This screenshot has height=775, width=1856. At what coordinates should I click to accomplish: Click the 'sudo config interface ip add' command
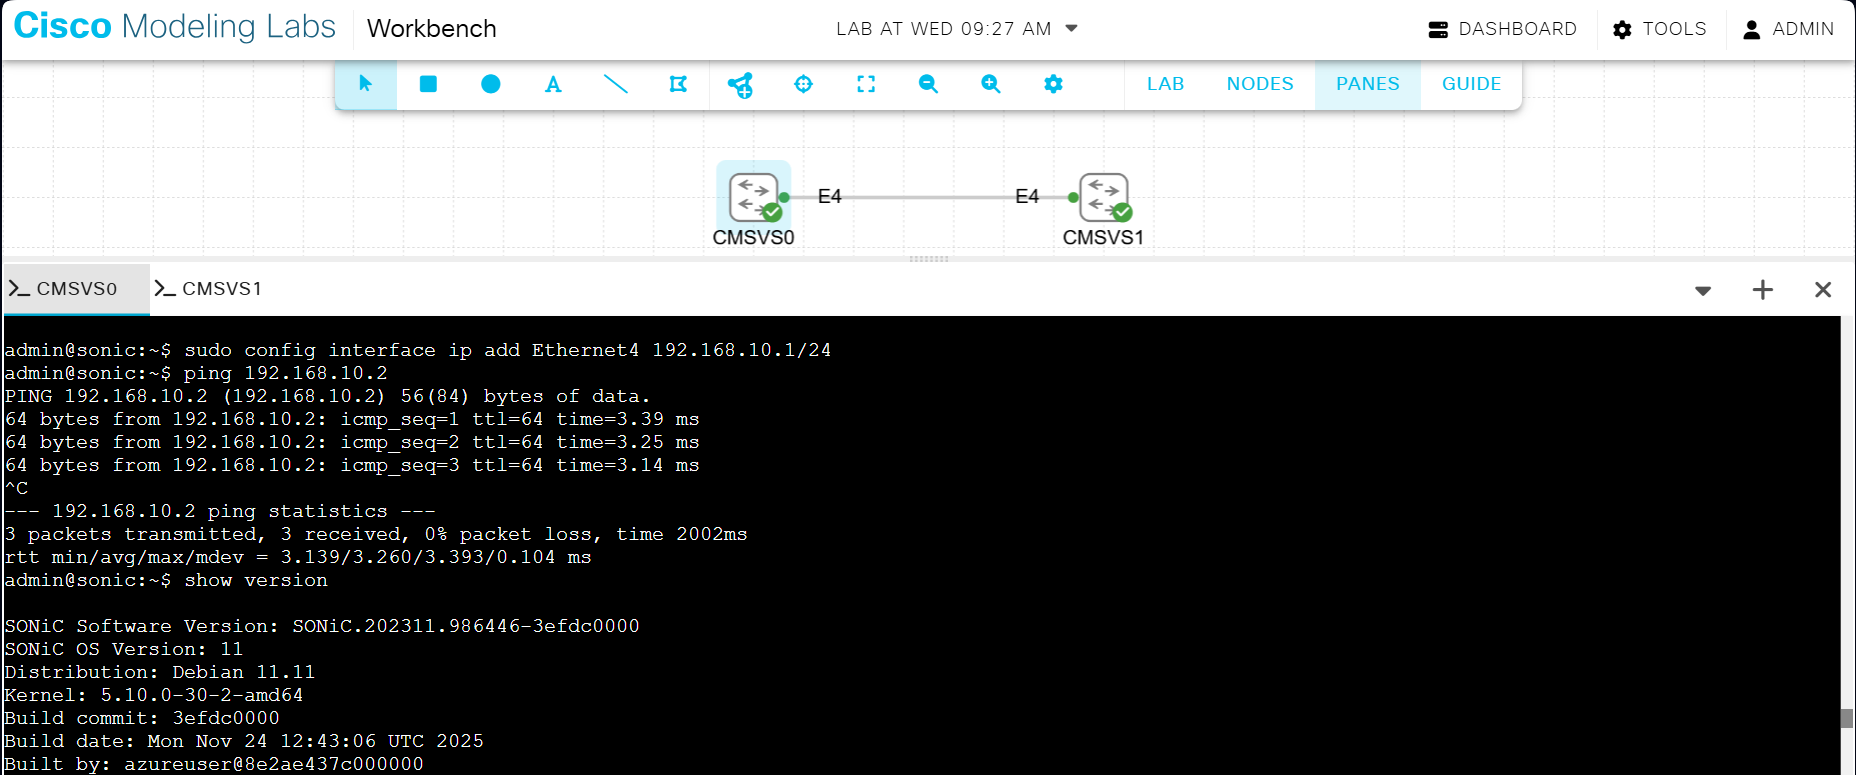coord(418,350)
